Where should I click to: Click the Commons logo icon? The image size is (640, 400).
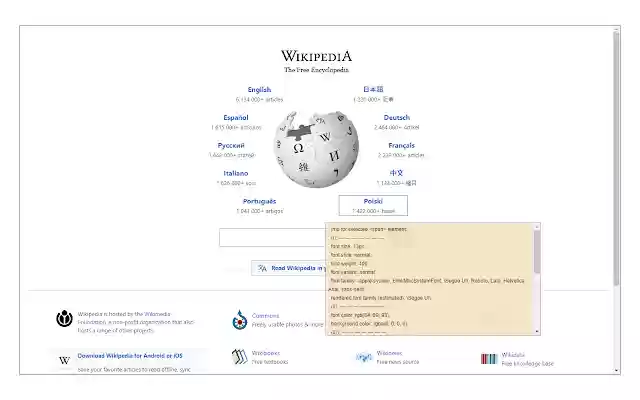pyautogui.click(x=240, y=320)
